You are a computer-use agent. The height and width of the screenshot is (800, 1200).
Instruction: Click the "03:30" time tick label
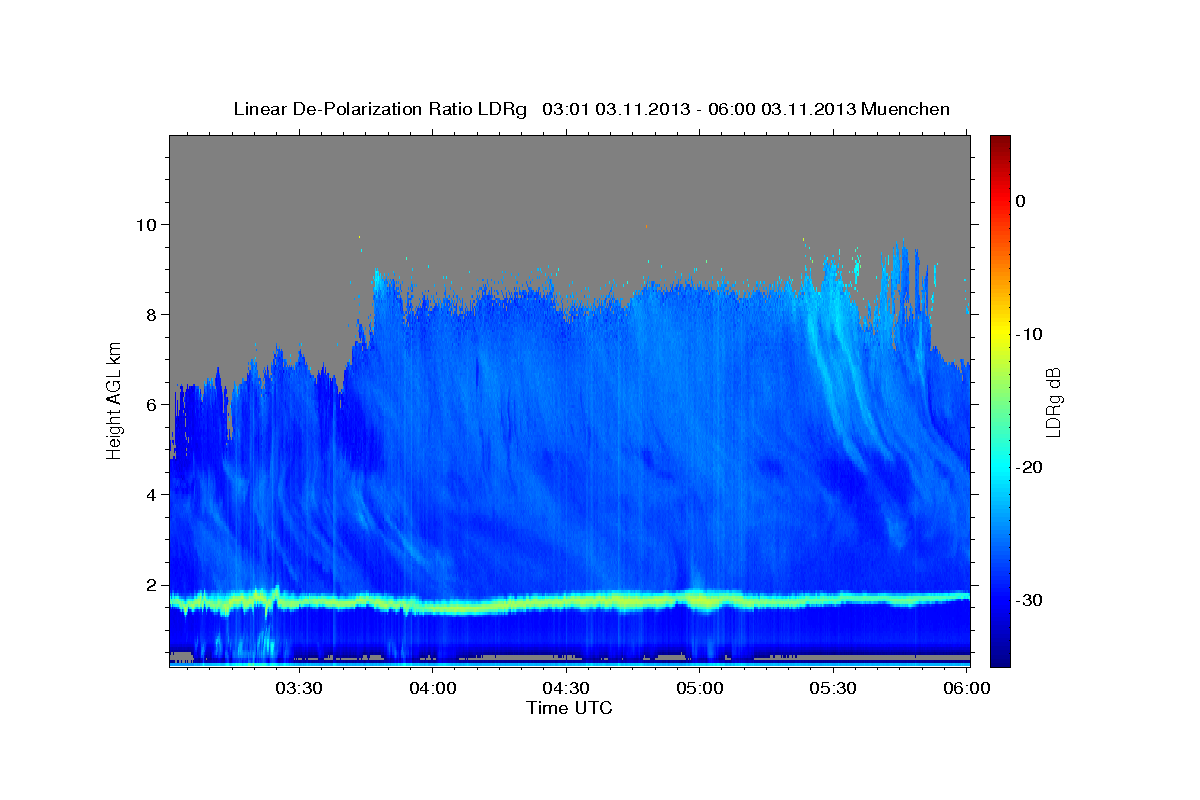pos(299,688)
